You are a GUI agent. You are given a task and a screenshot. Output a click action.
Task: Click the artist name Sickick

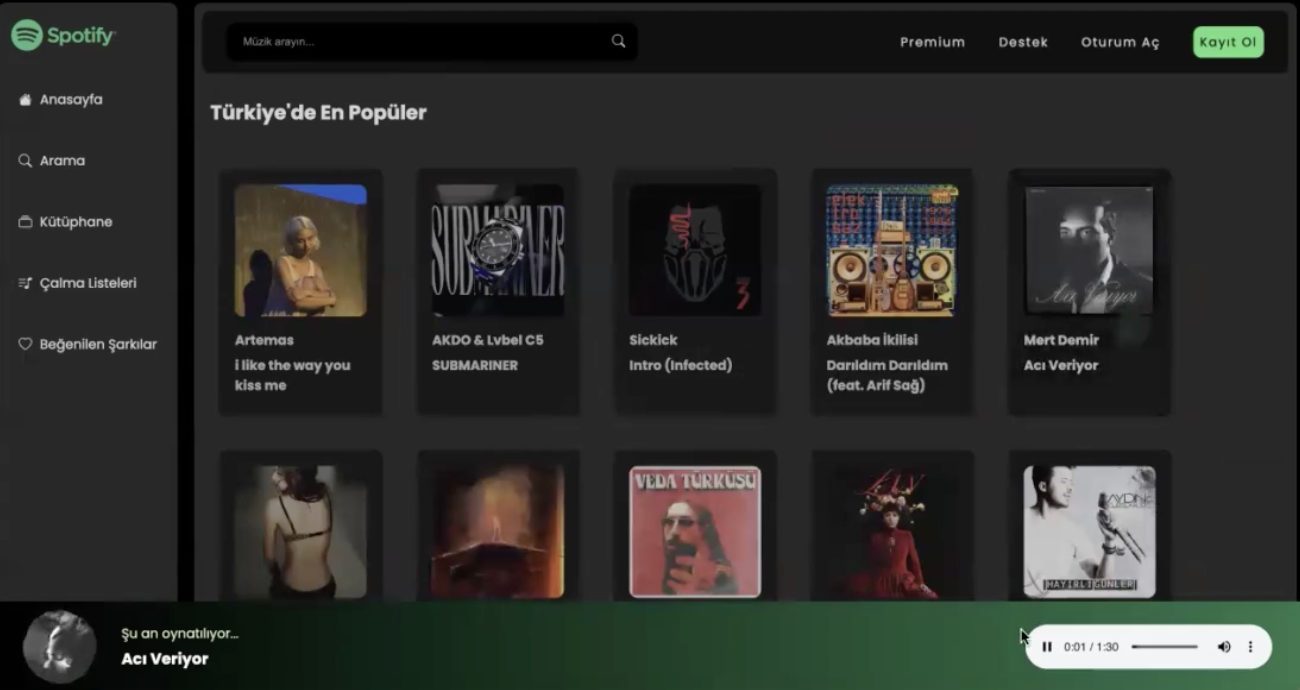pos(653,340)
